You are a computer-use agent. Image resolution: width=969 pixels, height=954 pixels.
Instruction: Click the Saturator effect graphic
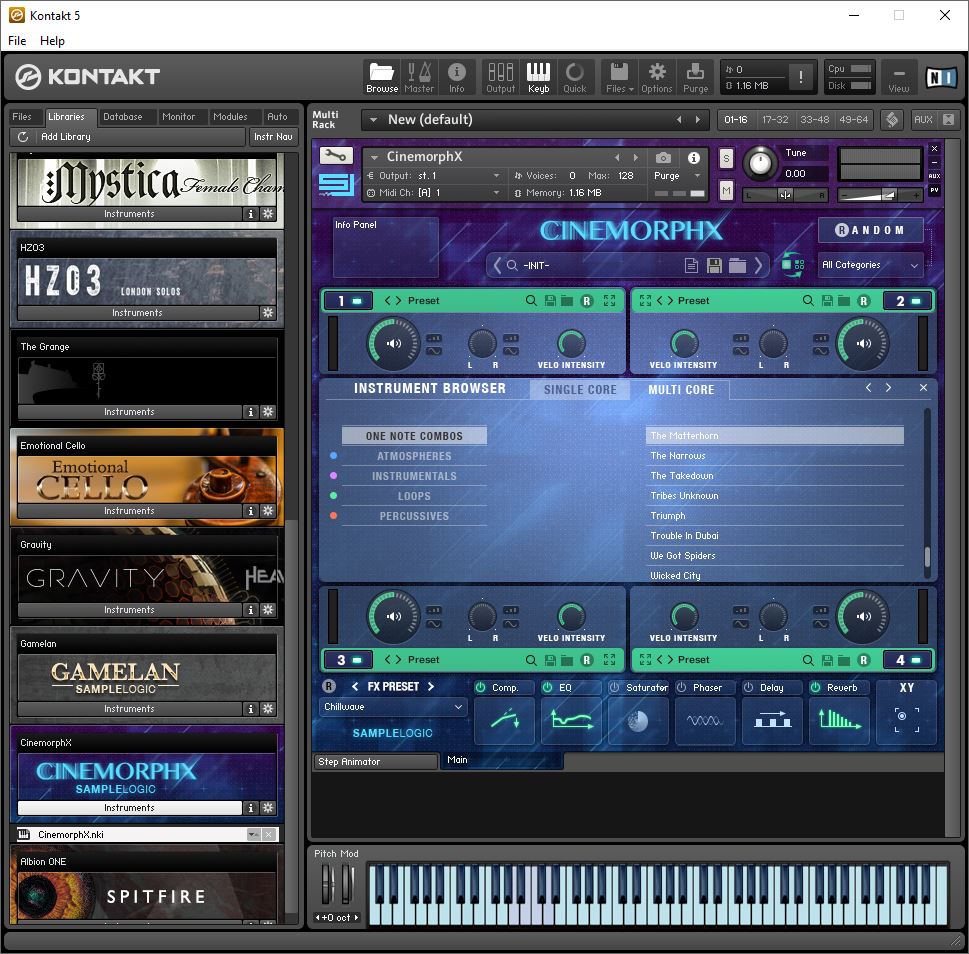point(638,720)
